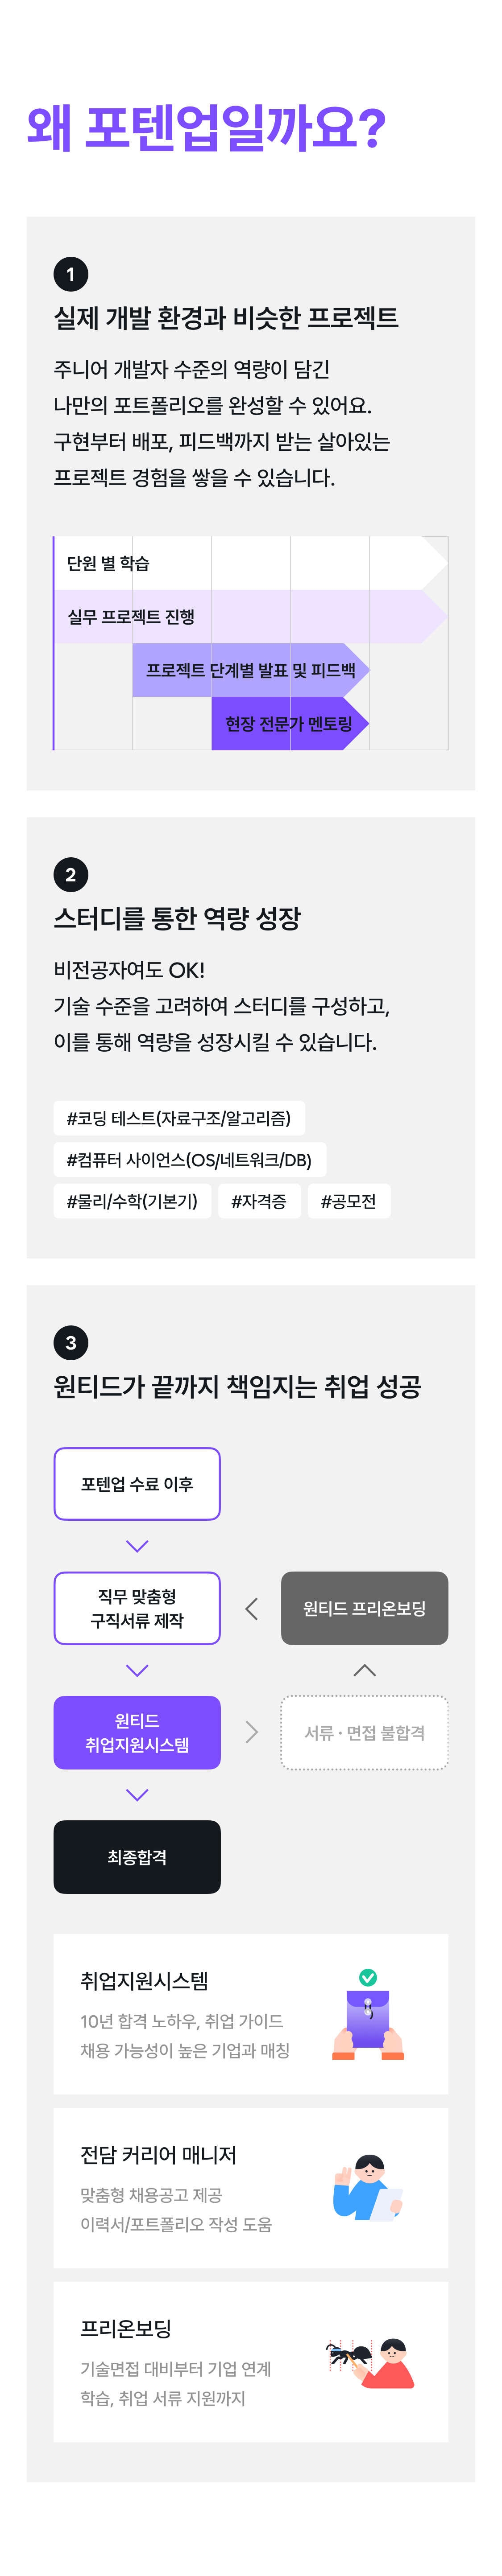Image resolution: width=502 pixels, height=2576 pixels.
Task: Click the pre-onboarding illustration with ant
Action: tap(370, 2362)
